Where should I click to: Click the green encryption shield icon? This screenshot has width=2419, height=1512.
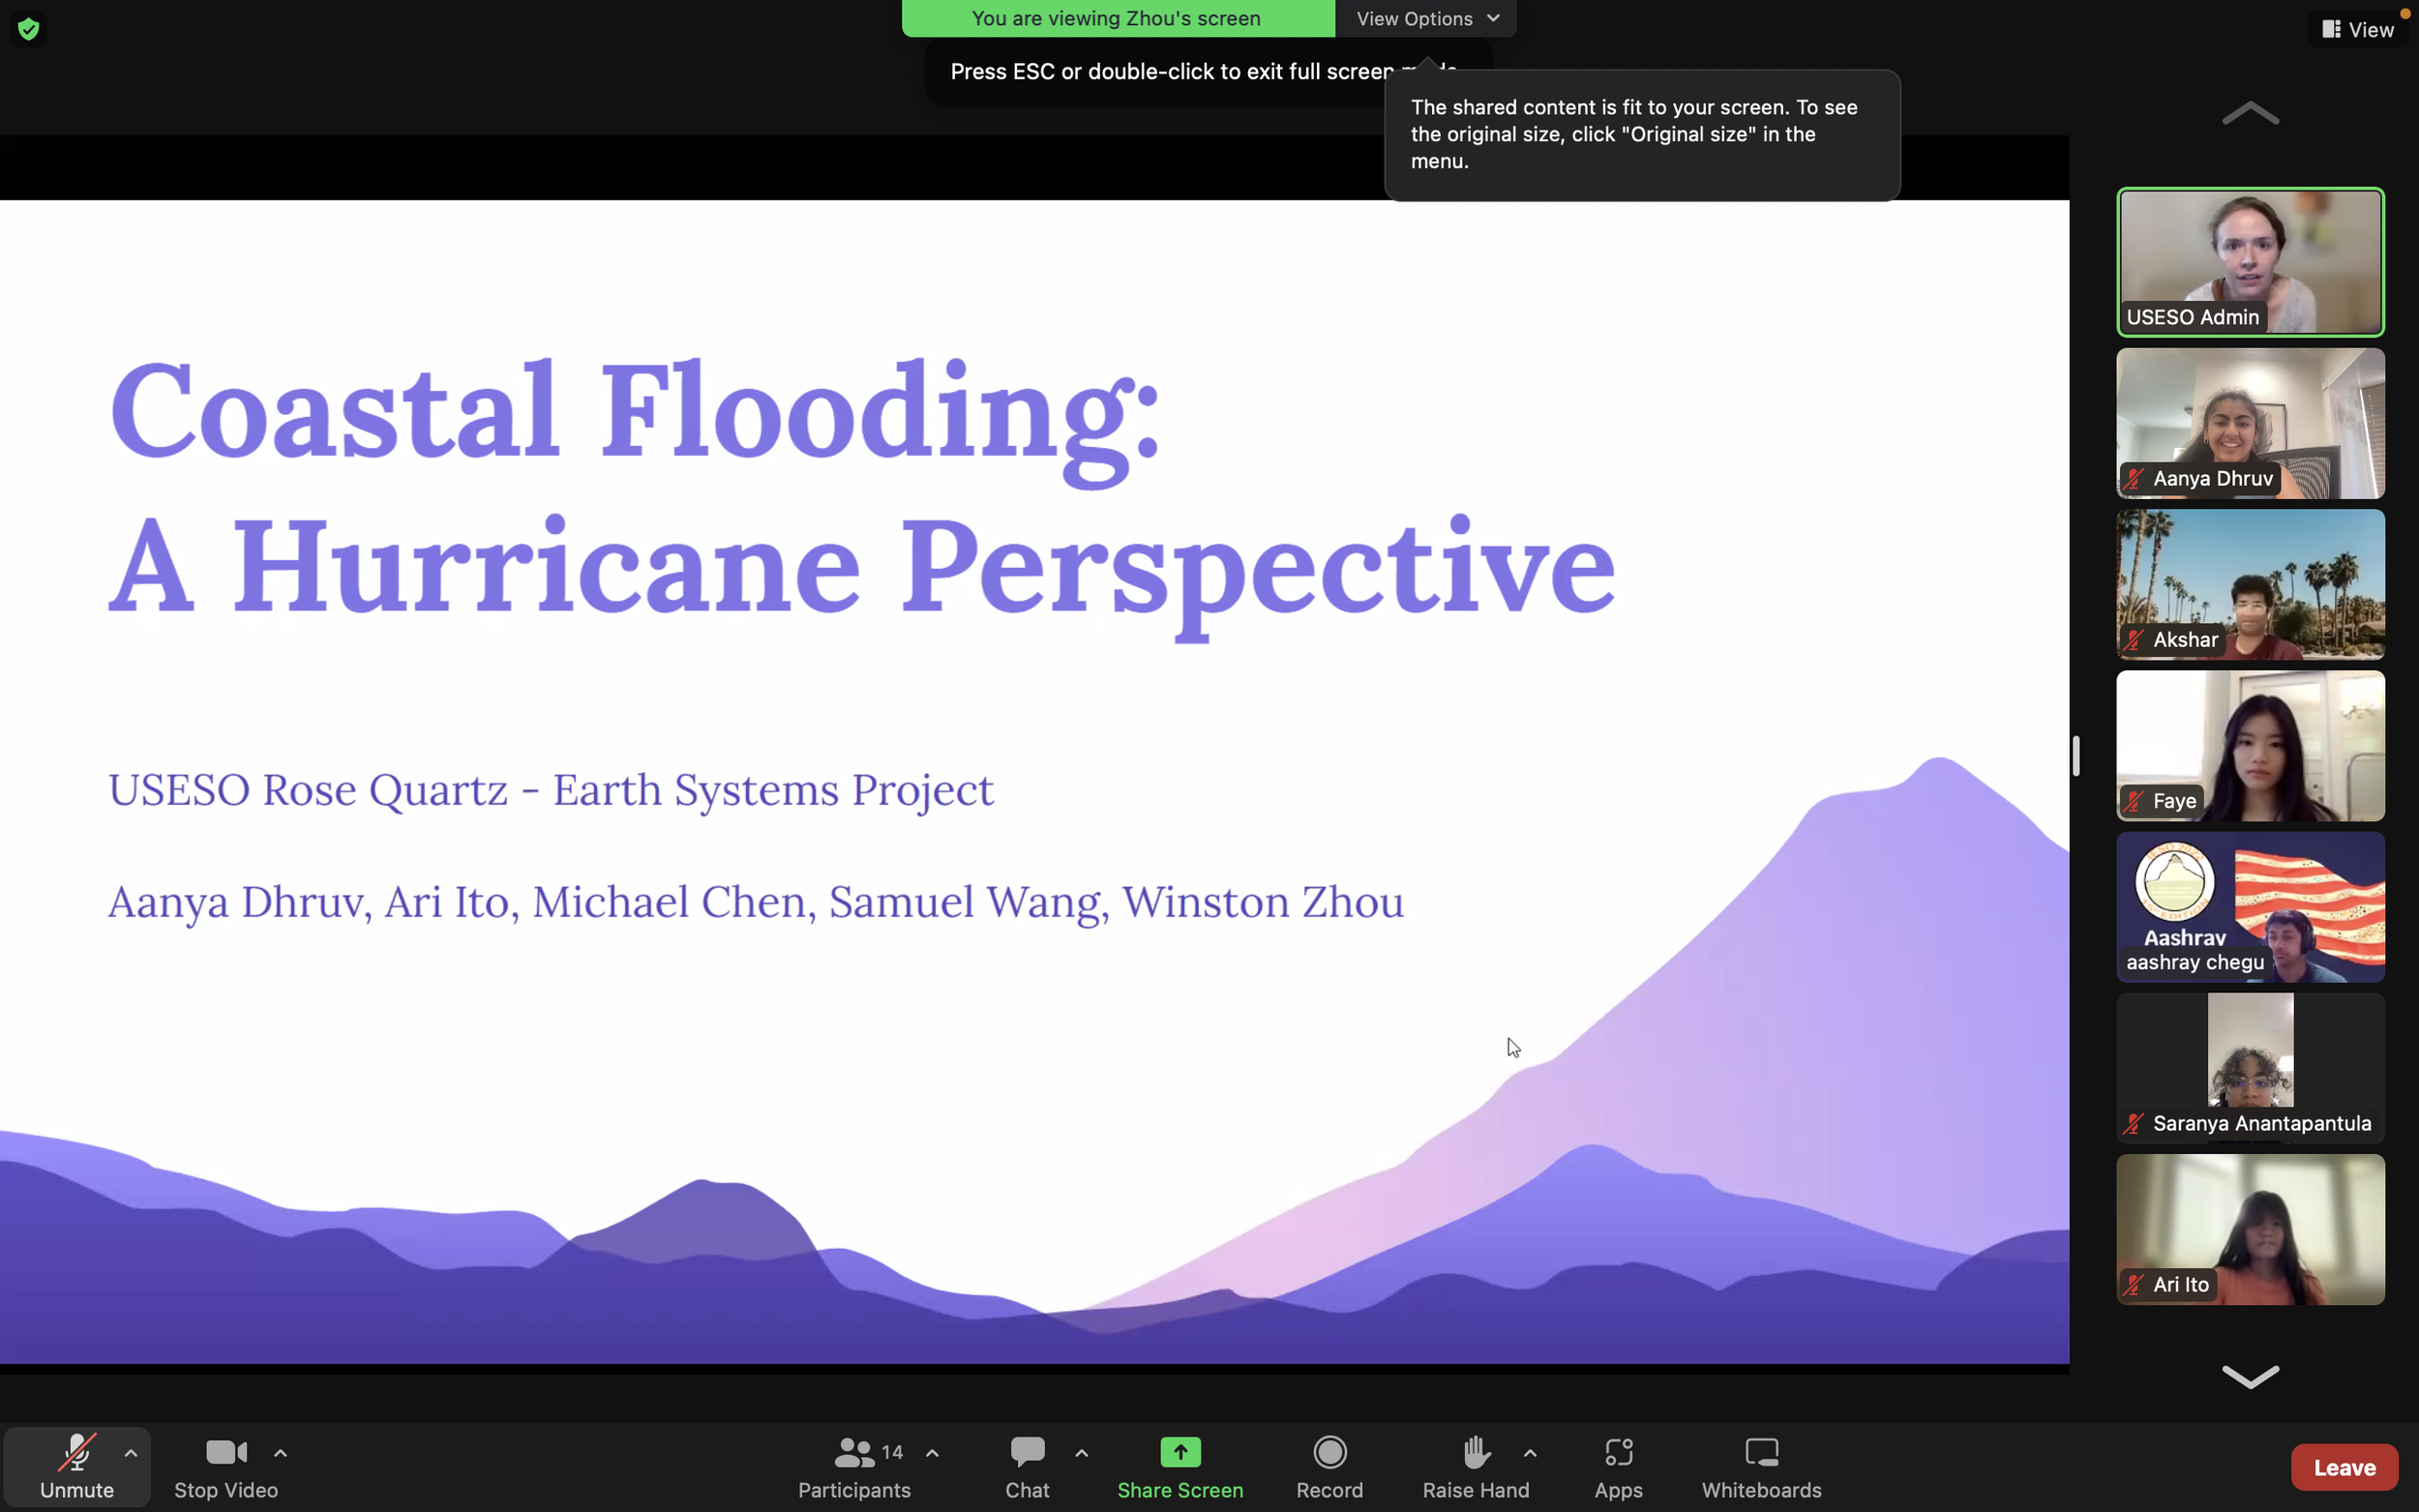[28, 29]
